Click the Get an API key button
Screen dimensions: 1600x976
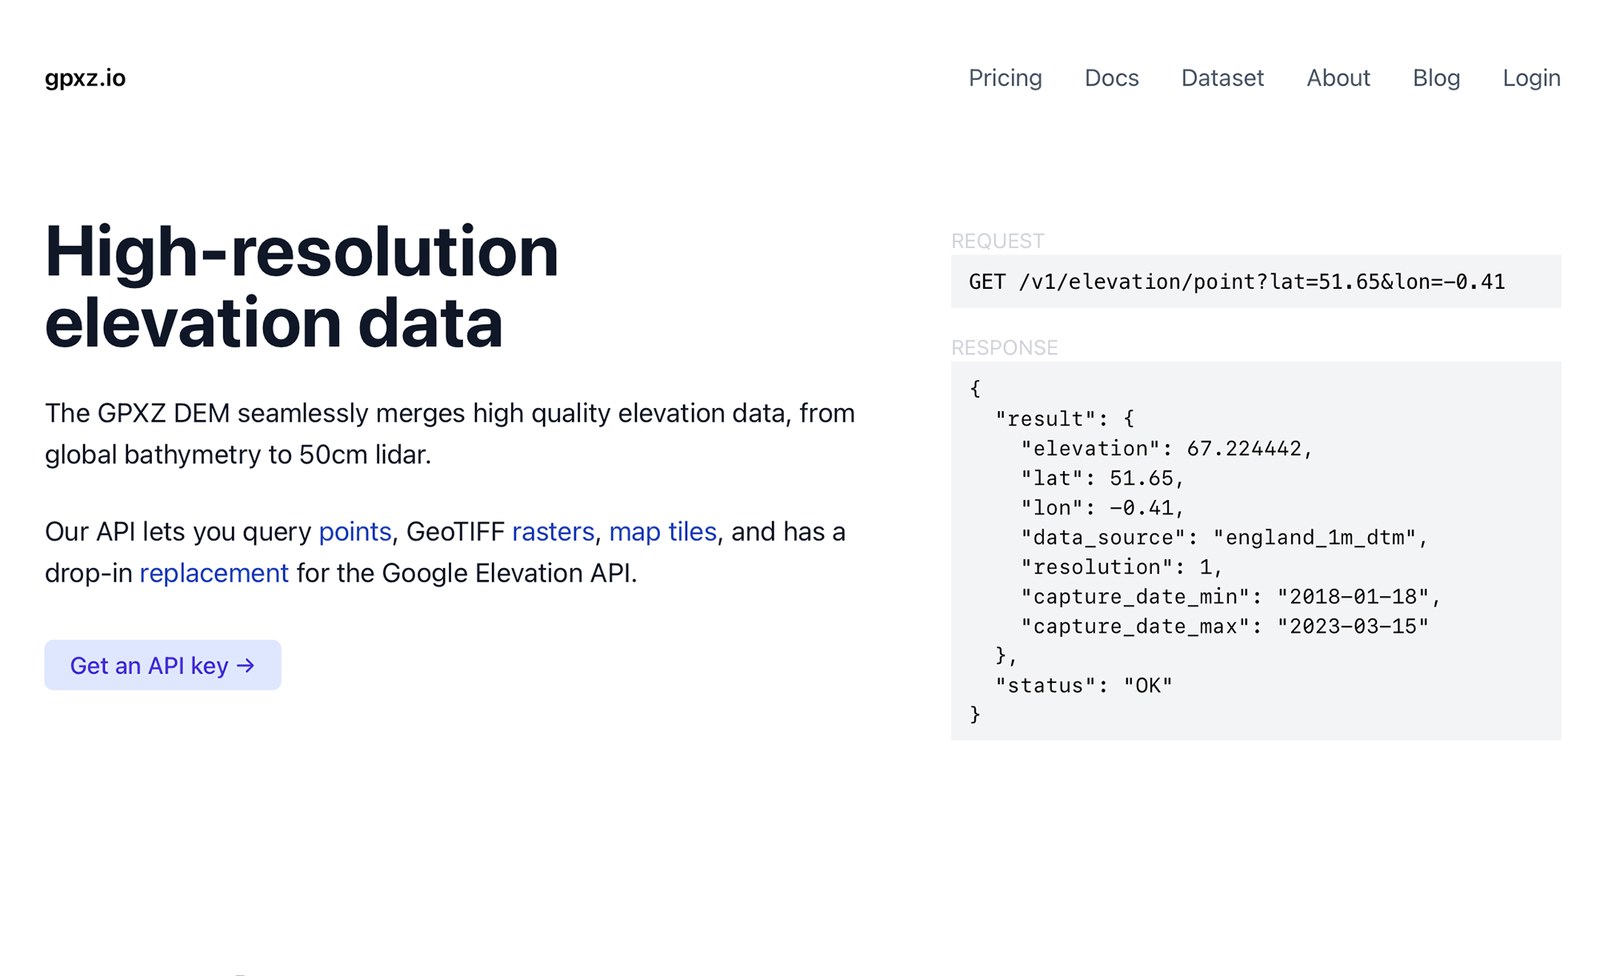pos(163,665)
